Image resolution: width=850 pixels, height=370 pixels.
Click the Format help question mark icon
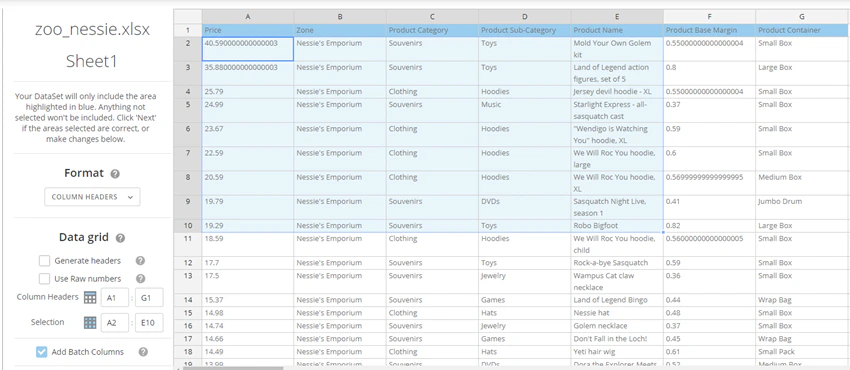tap(115, 174)
